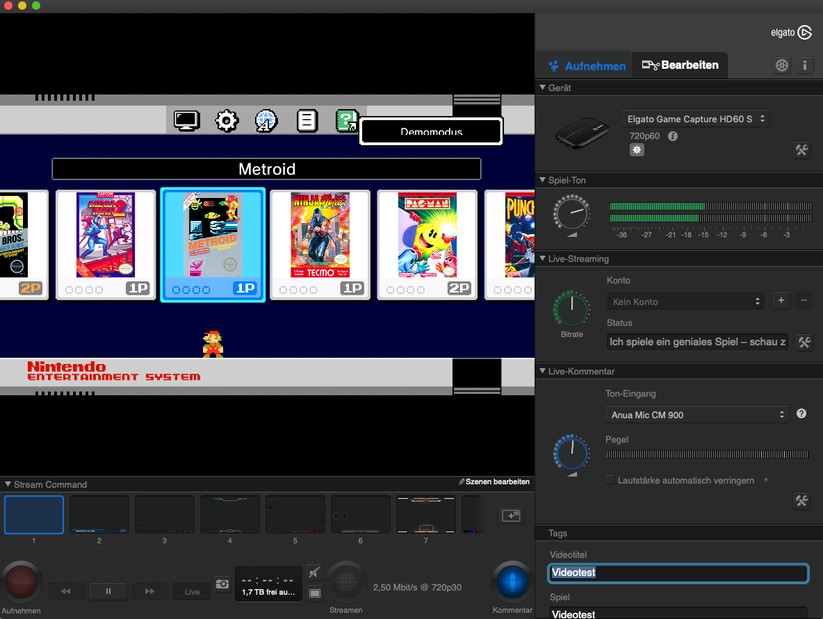
Task: Open the Kein Konto account dropdown
Action: coord(685,300)
